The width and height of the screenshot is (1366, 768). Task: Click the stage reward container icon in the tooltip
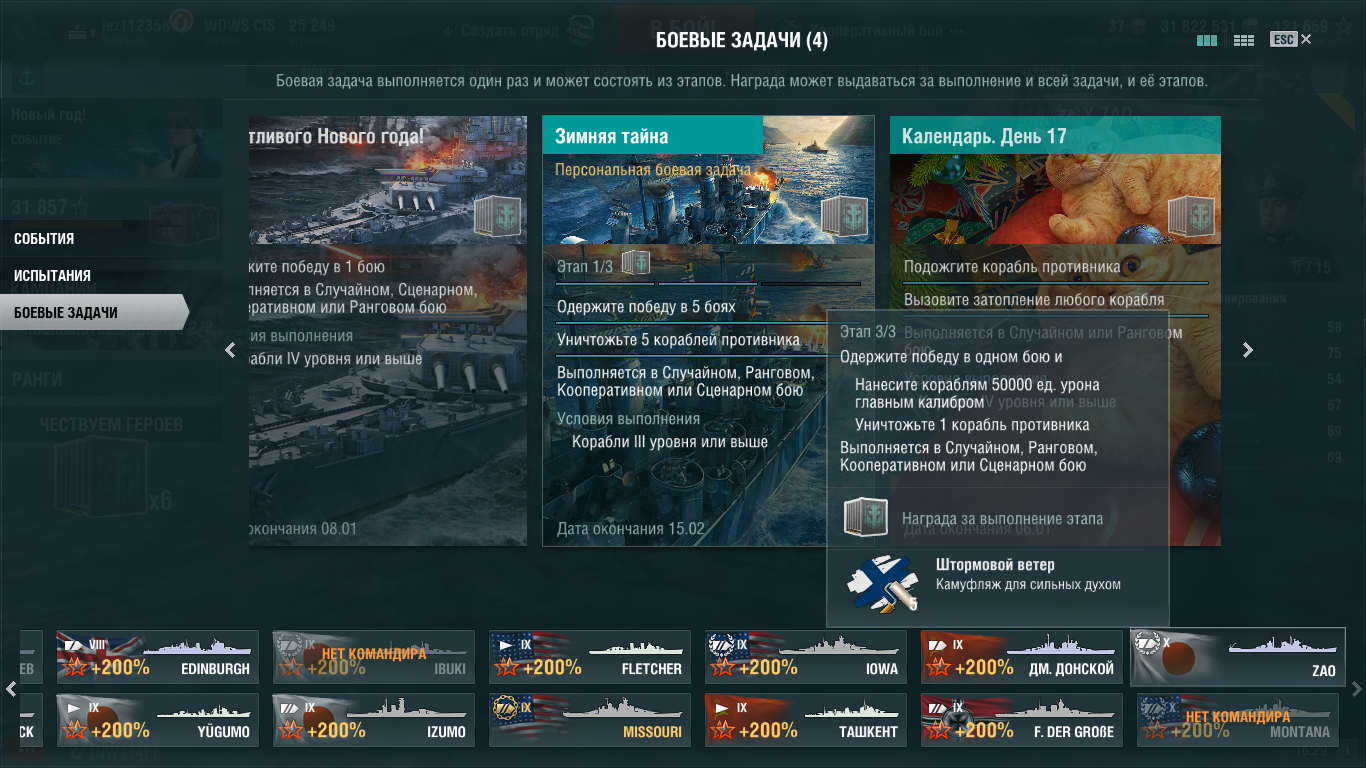click(x=865, y=518)
